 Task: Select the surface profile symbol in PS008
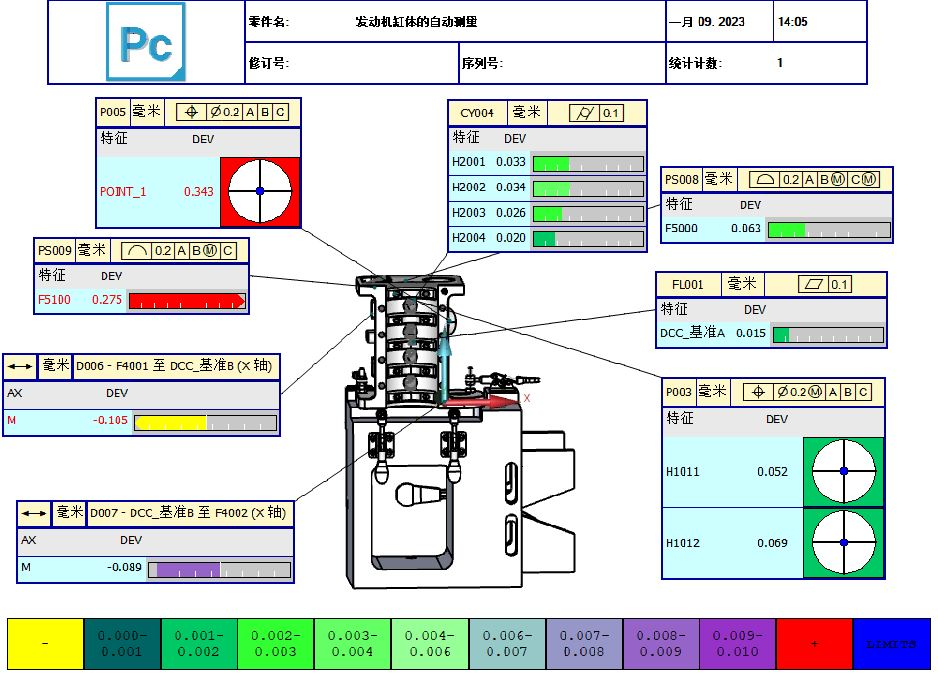pyautogui.click(x=764, y=180)
